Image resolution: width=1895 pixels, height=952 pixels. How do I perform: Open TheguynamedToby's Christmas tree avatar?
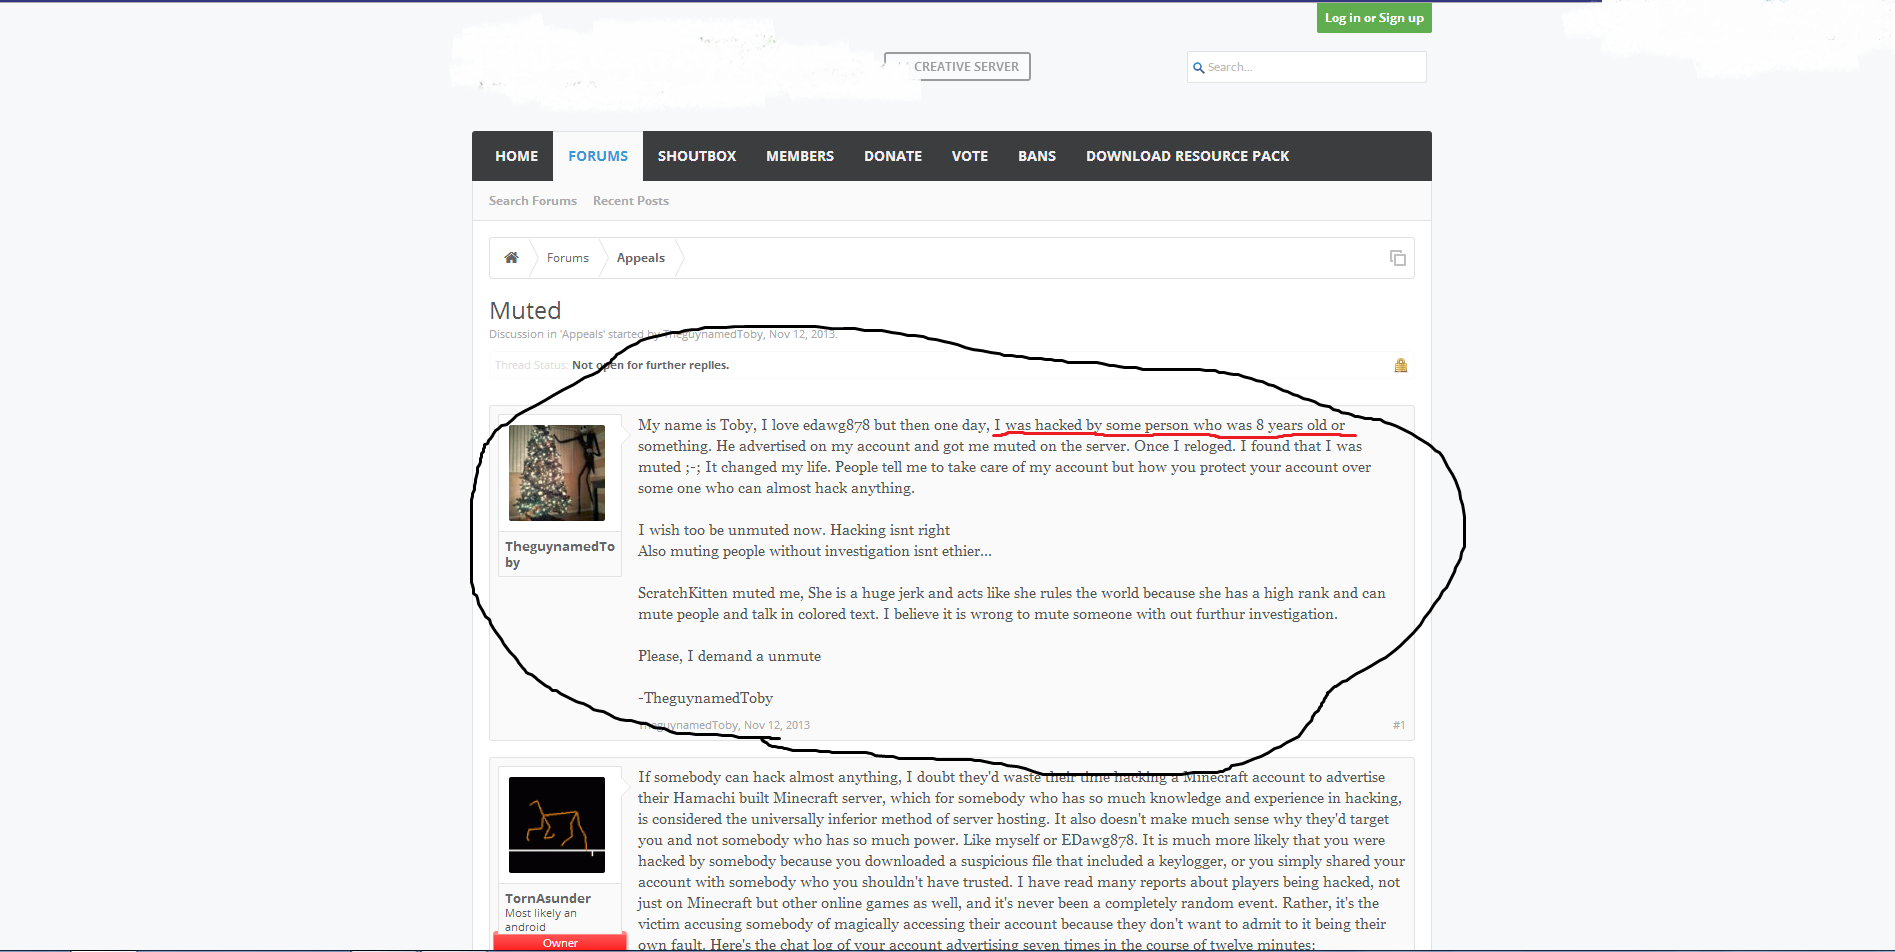tap(557, 473)
